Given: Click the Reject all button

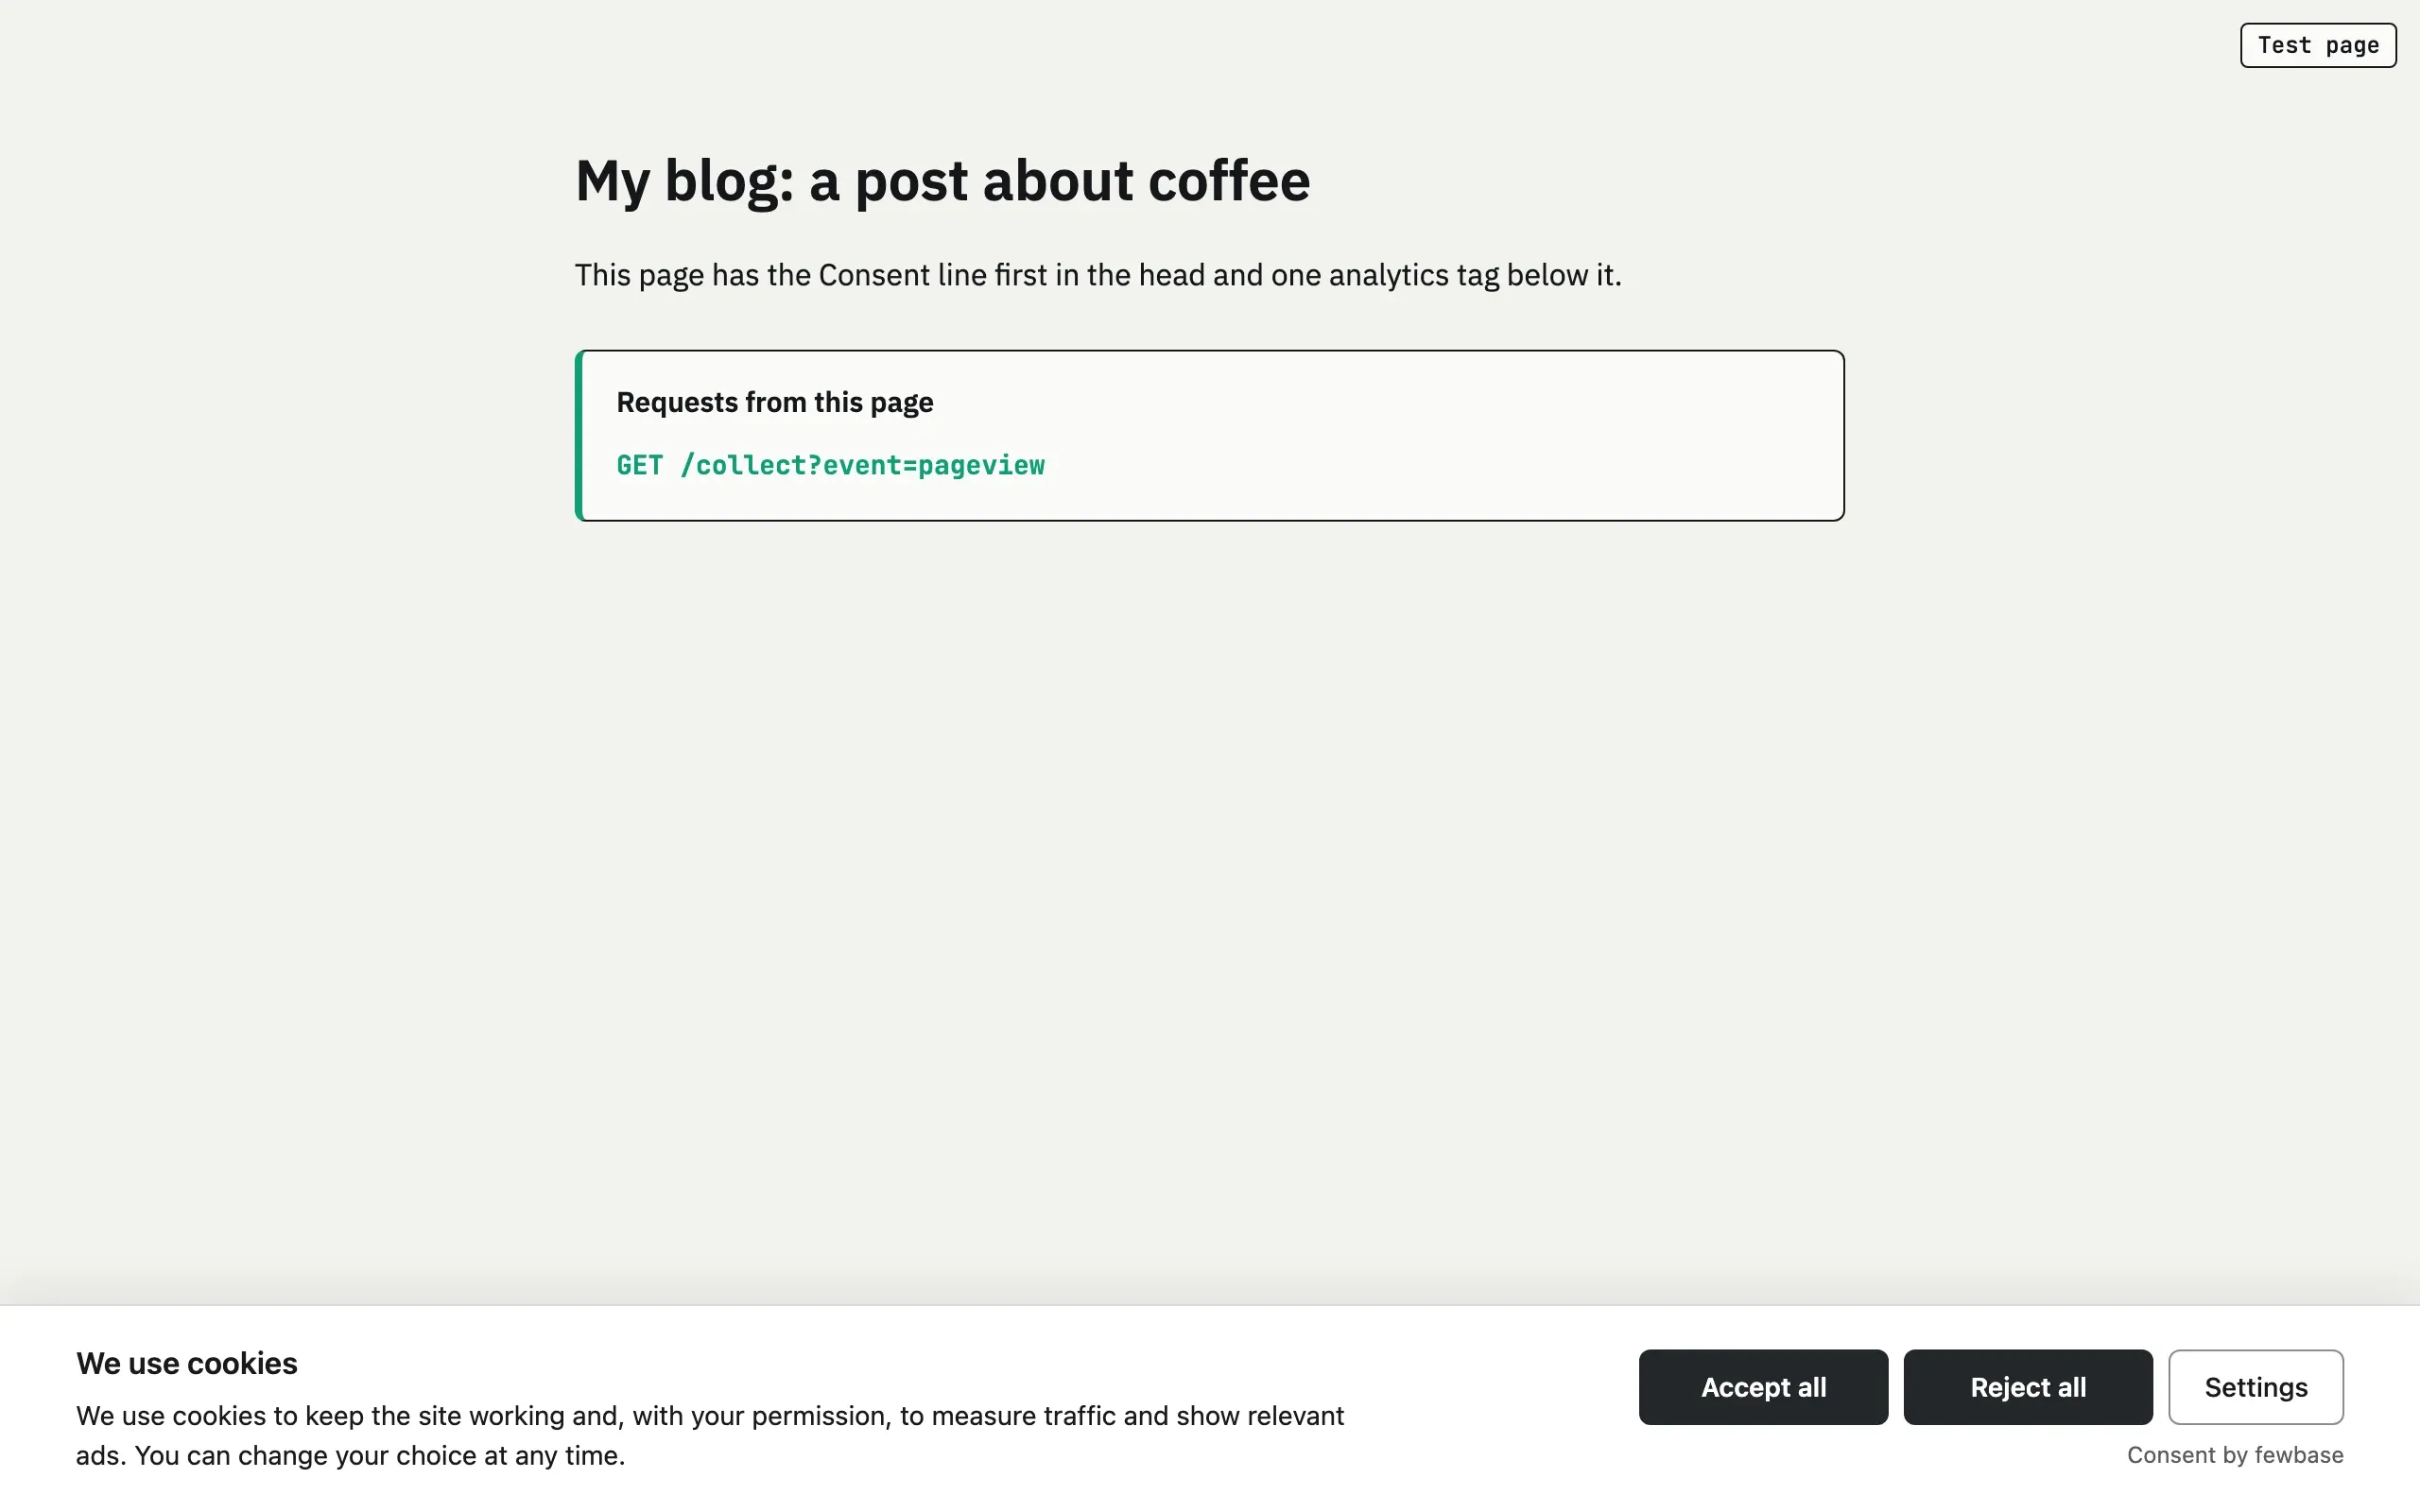Looking at the screenshot, I should point(2028,1387).
